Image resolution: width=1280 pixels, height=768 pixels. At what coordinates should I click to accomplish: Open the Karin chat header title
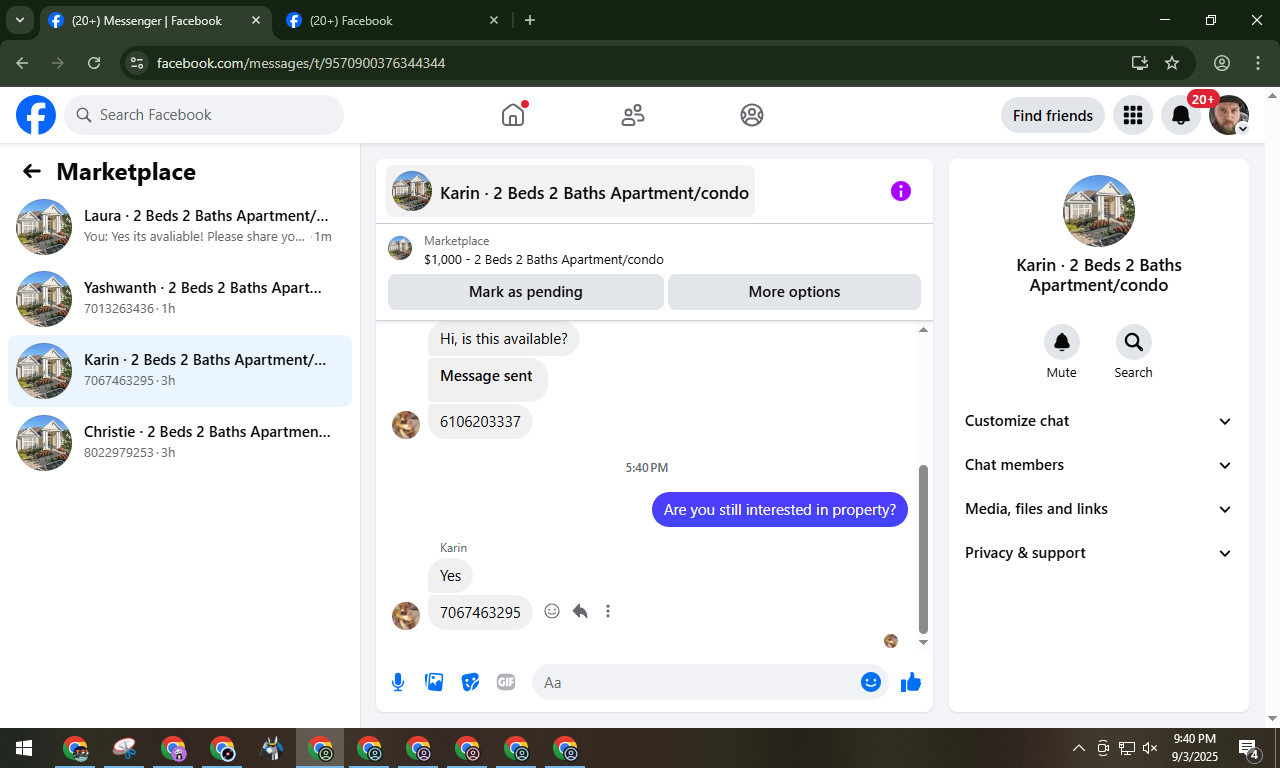click(571, 191)
